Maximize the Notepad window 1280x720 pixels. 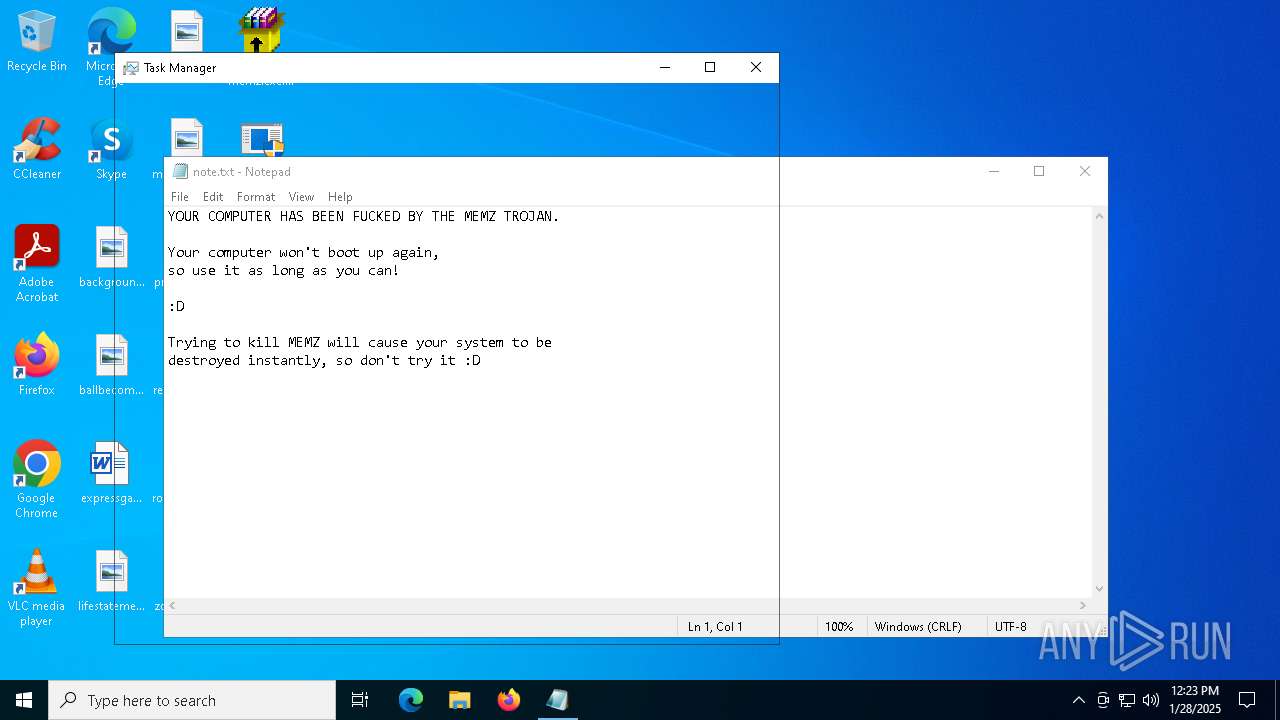(x=1039, y=171)
